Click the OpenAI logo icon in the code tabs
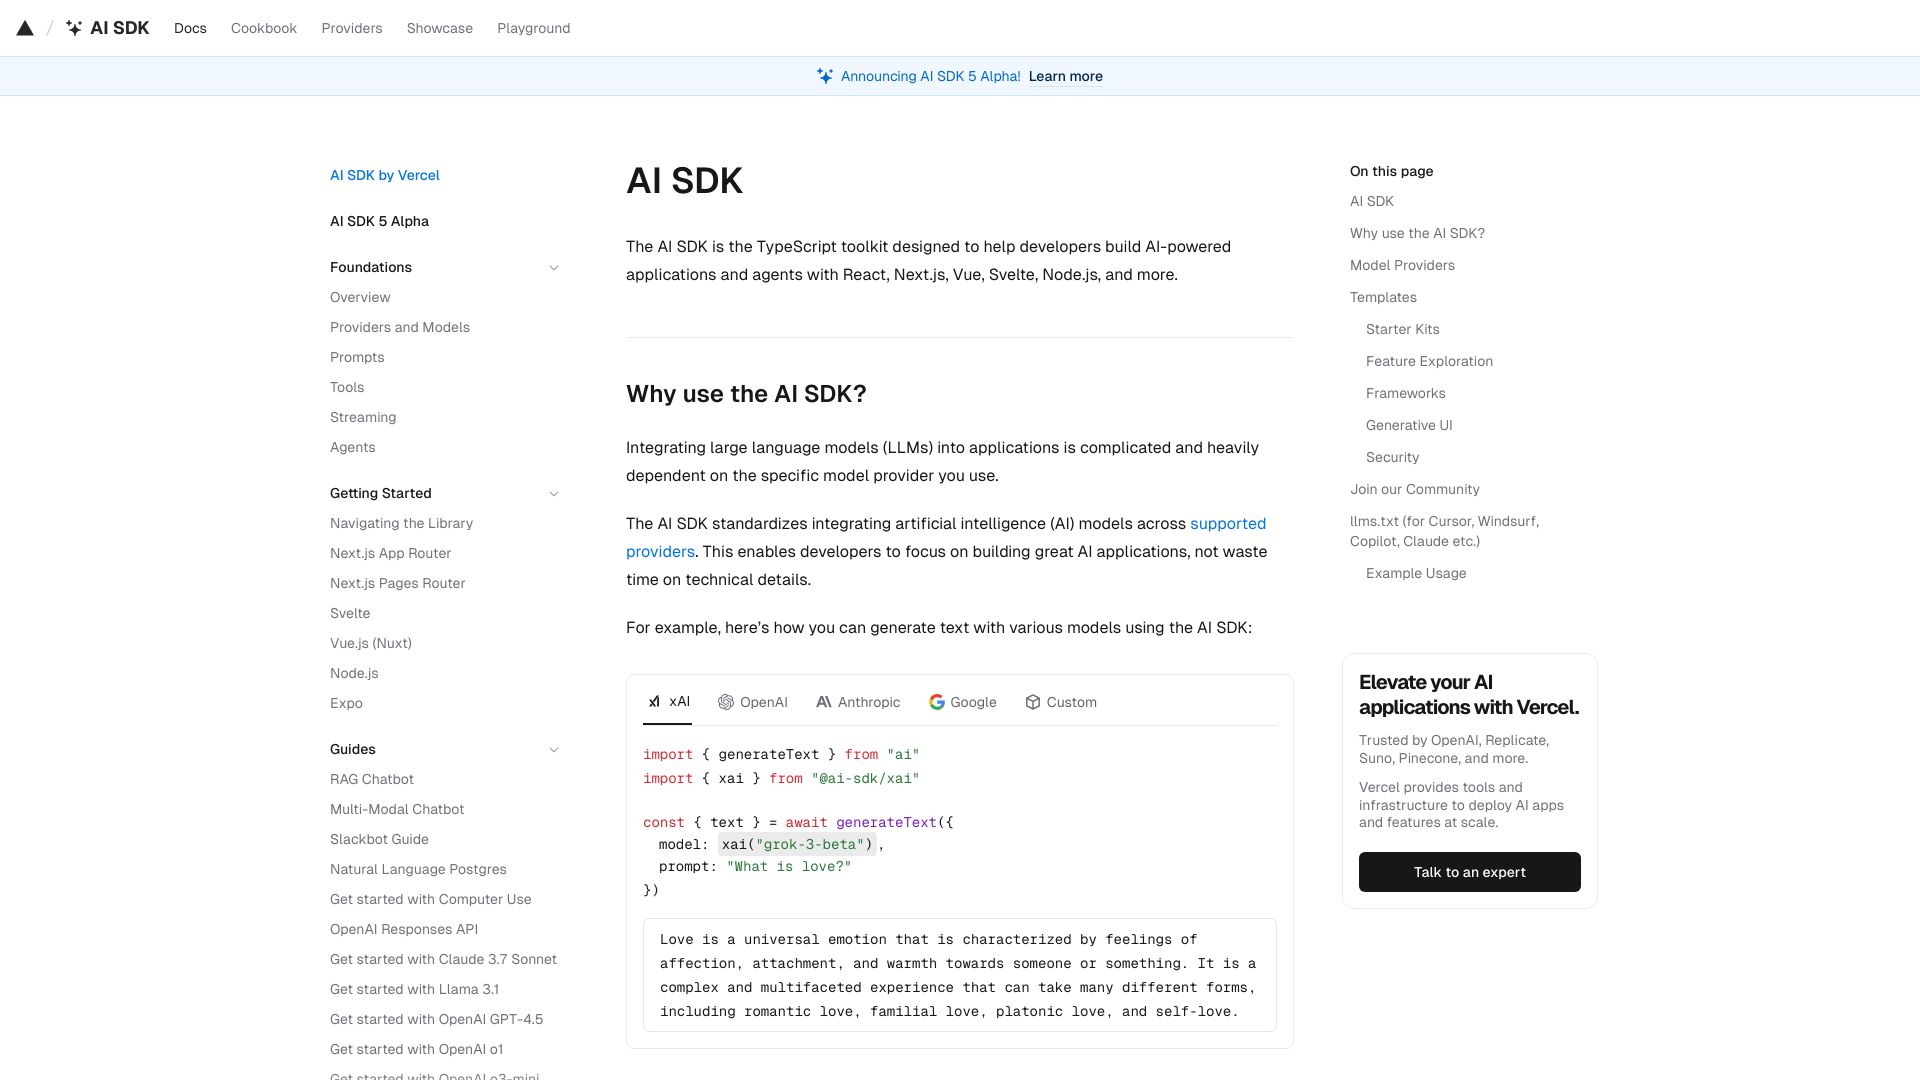Screen dimensions: 1920x1080 point(726,702)
